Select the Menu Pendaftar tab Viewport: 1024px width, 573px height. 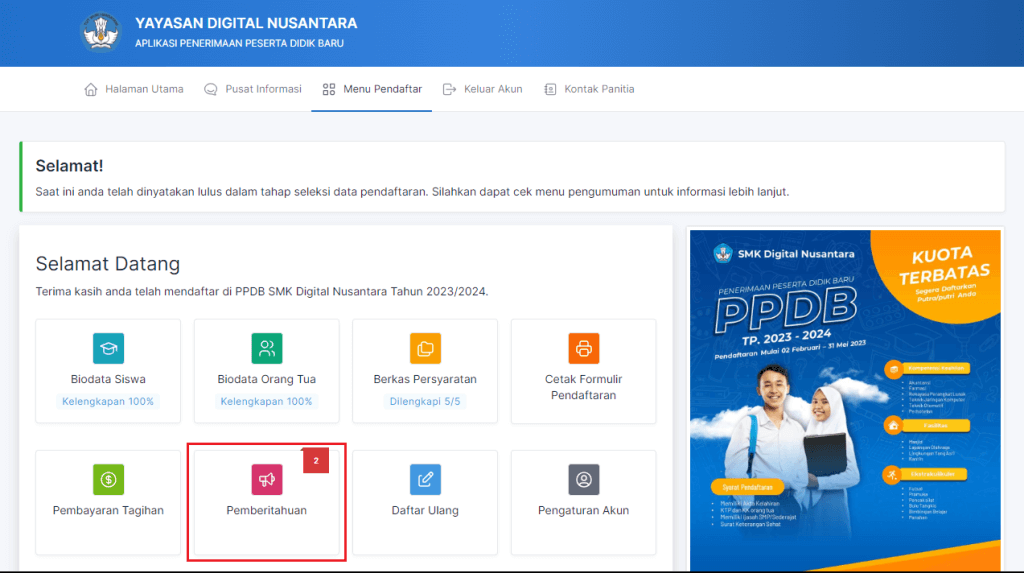[x=372, y=89]
